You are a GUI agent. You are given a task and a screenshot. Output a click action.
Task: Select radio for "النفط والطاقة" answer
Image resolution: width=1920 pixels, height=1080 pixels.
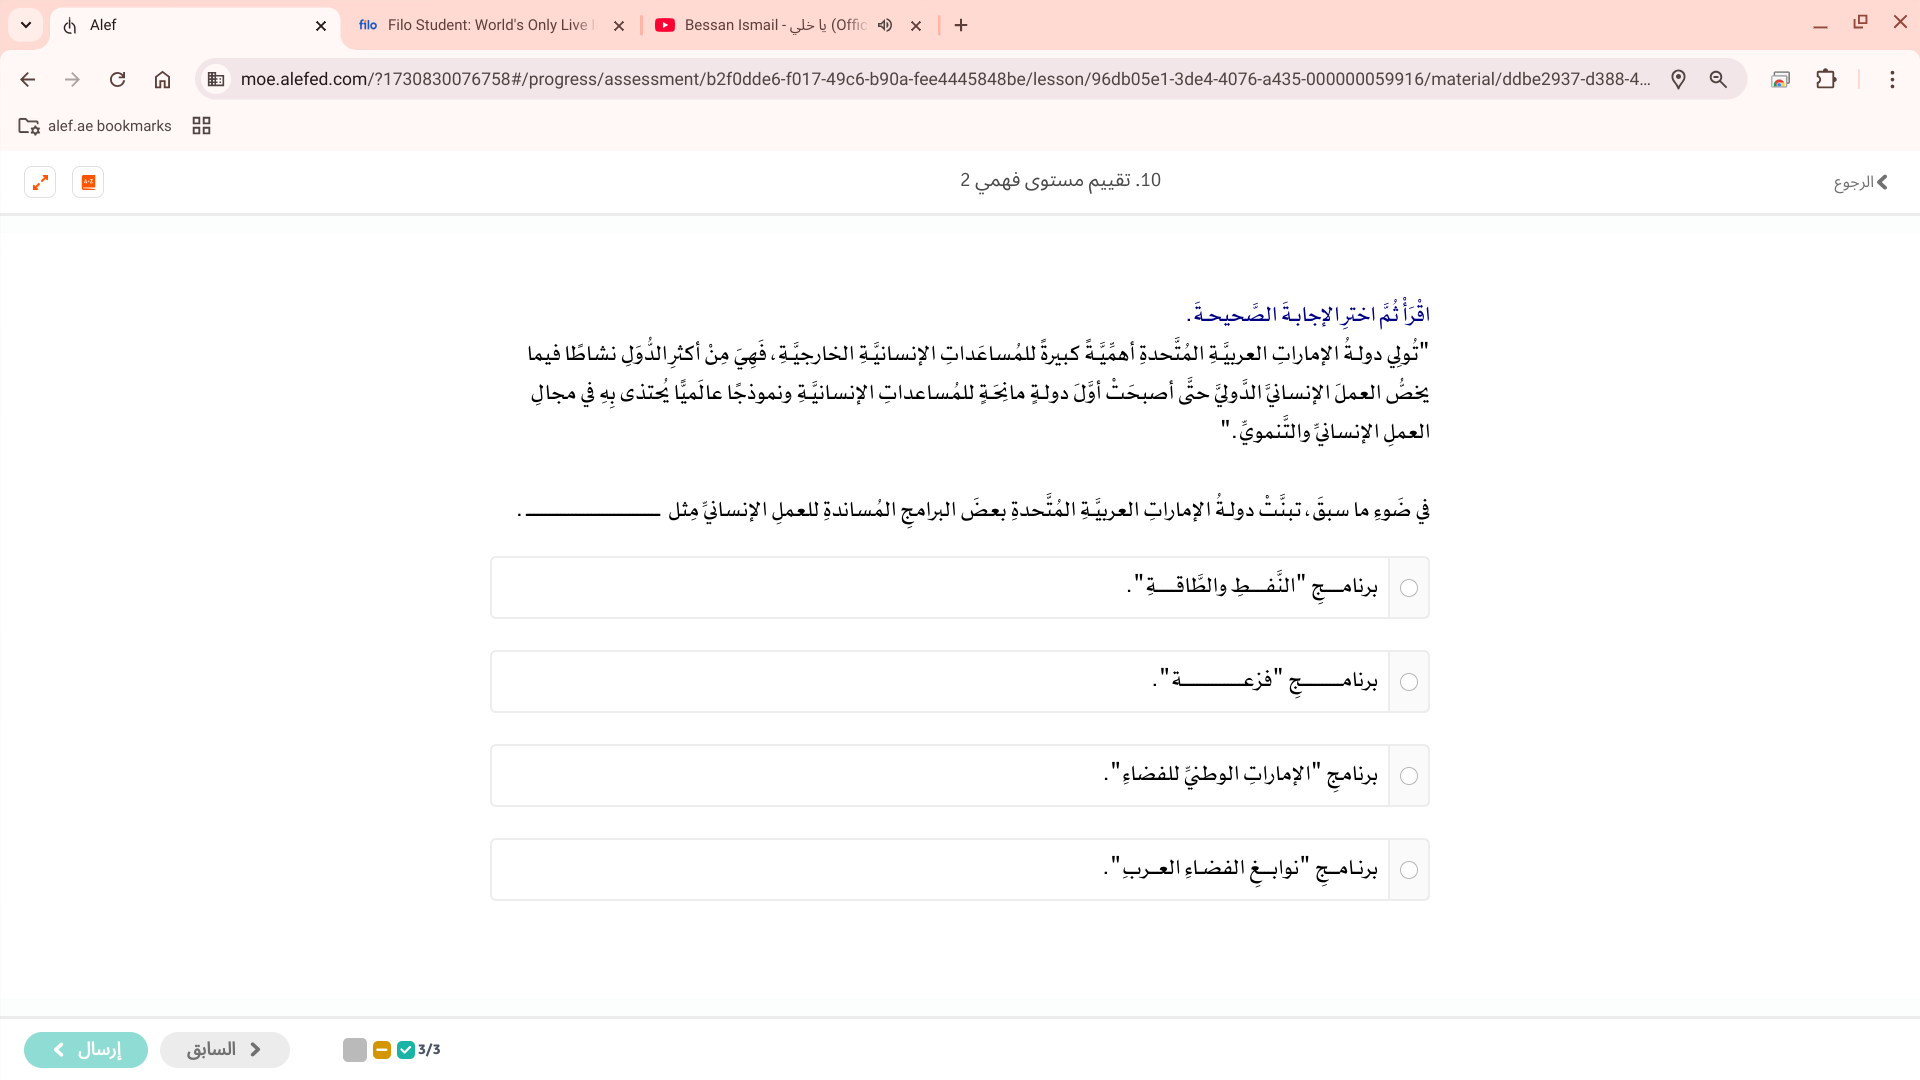point(1409,588)
